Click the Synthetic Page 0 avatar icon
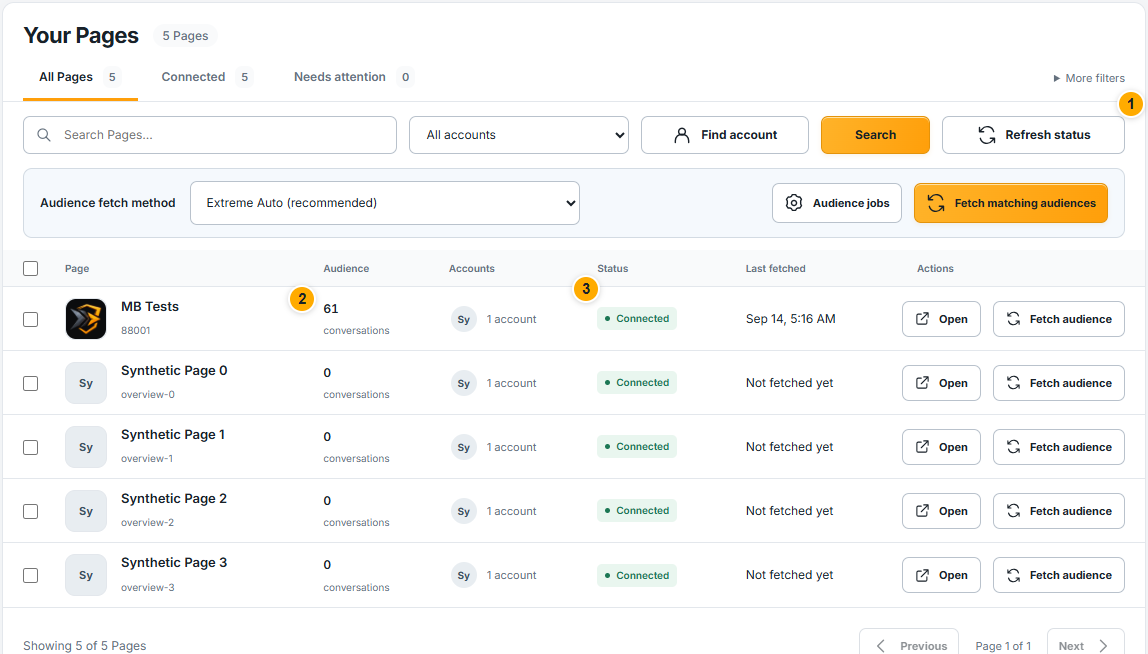The width and height of the screenshot is (1148, 654). pos(86,383)
